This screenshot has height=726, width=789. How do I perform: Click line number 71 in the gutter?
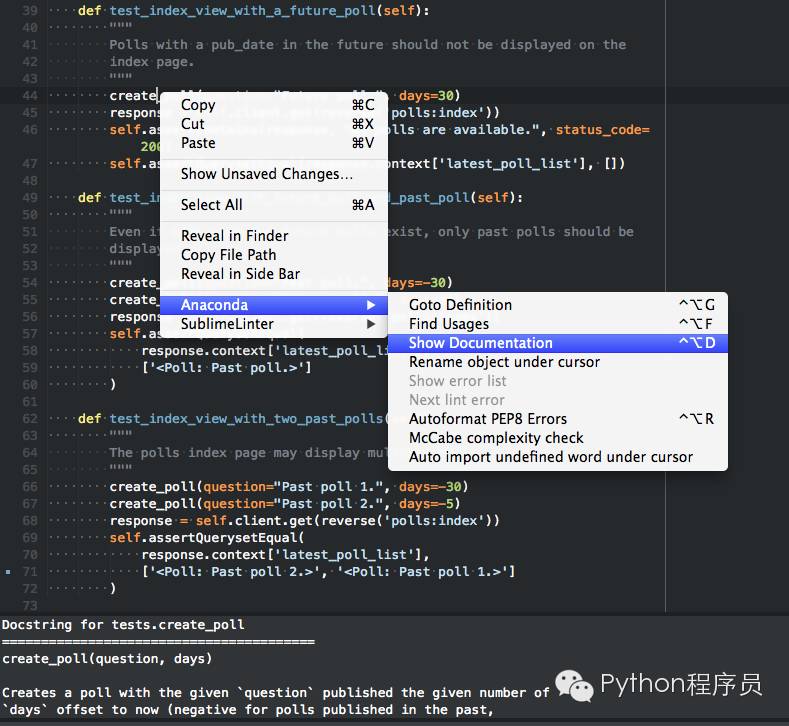(x=30, y=572)
